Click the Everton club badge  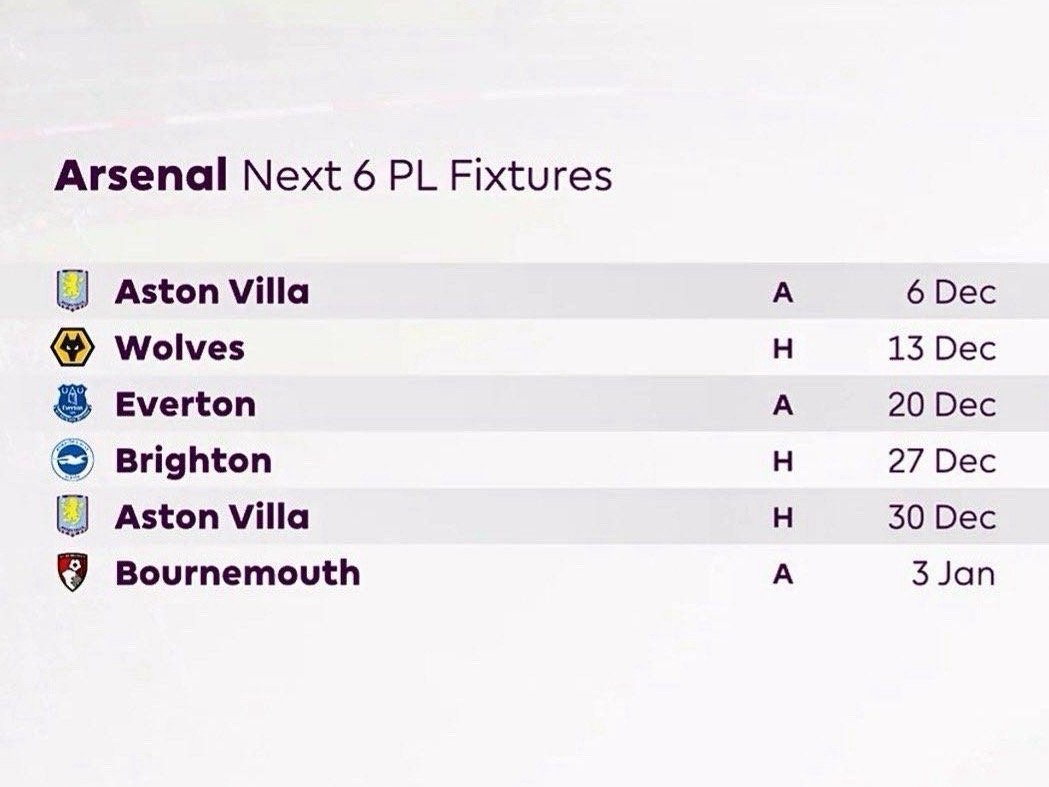[72, 404]
